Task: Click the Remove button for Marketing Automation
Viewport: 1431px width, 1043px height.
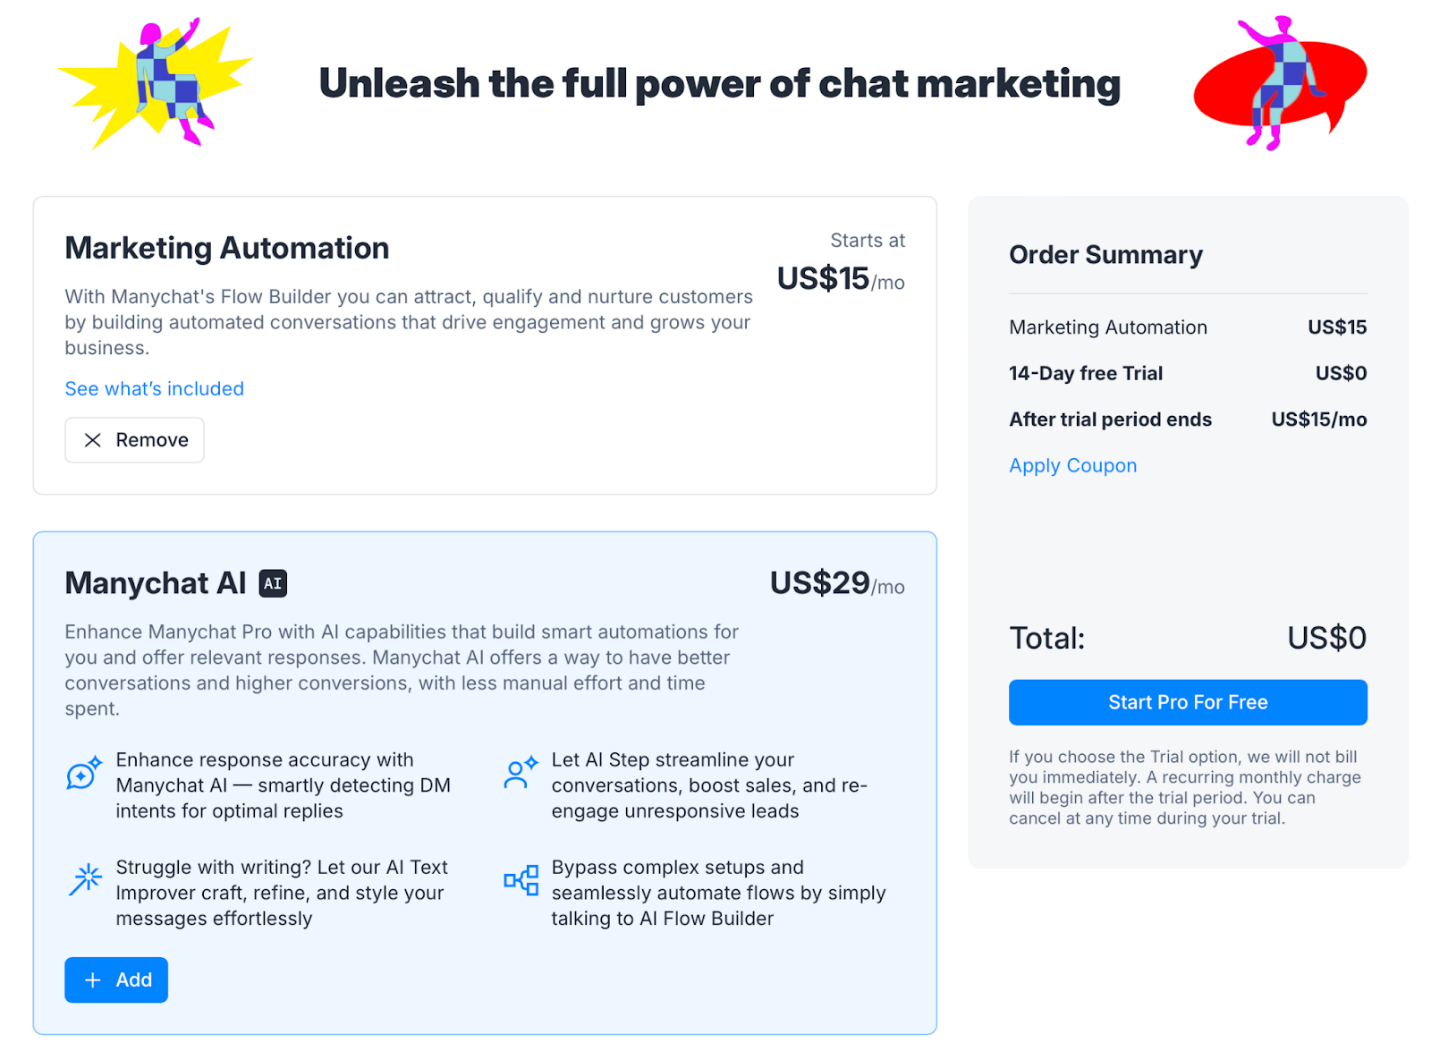Action: (x=134, y=440)
